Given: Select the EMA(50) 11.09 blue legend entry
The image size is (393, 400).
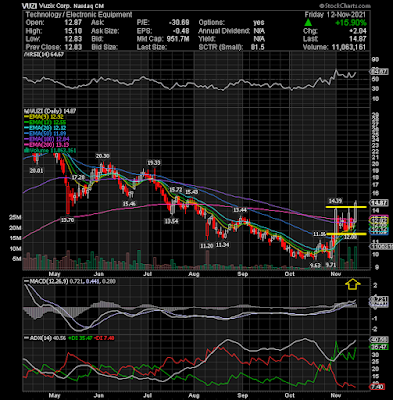Looking at the screenshot, I should [x=46, y=134].
